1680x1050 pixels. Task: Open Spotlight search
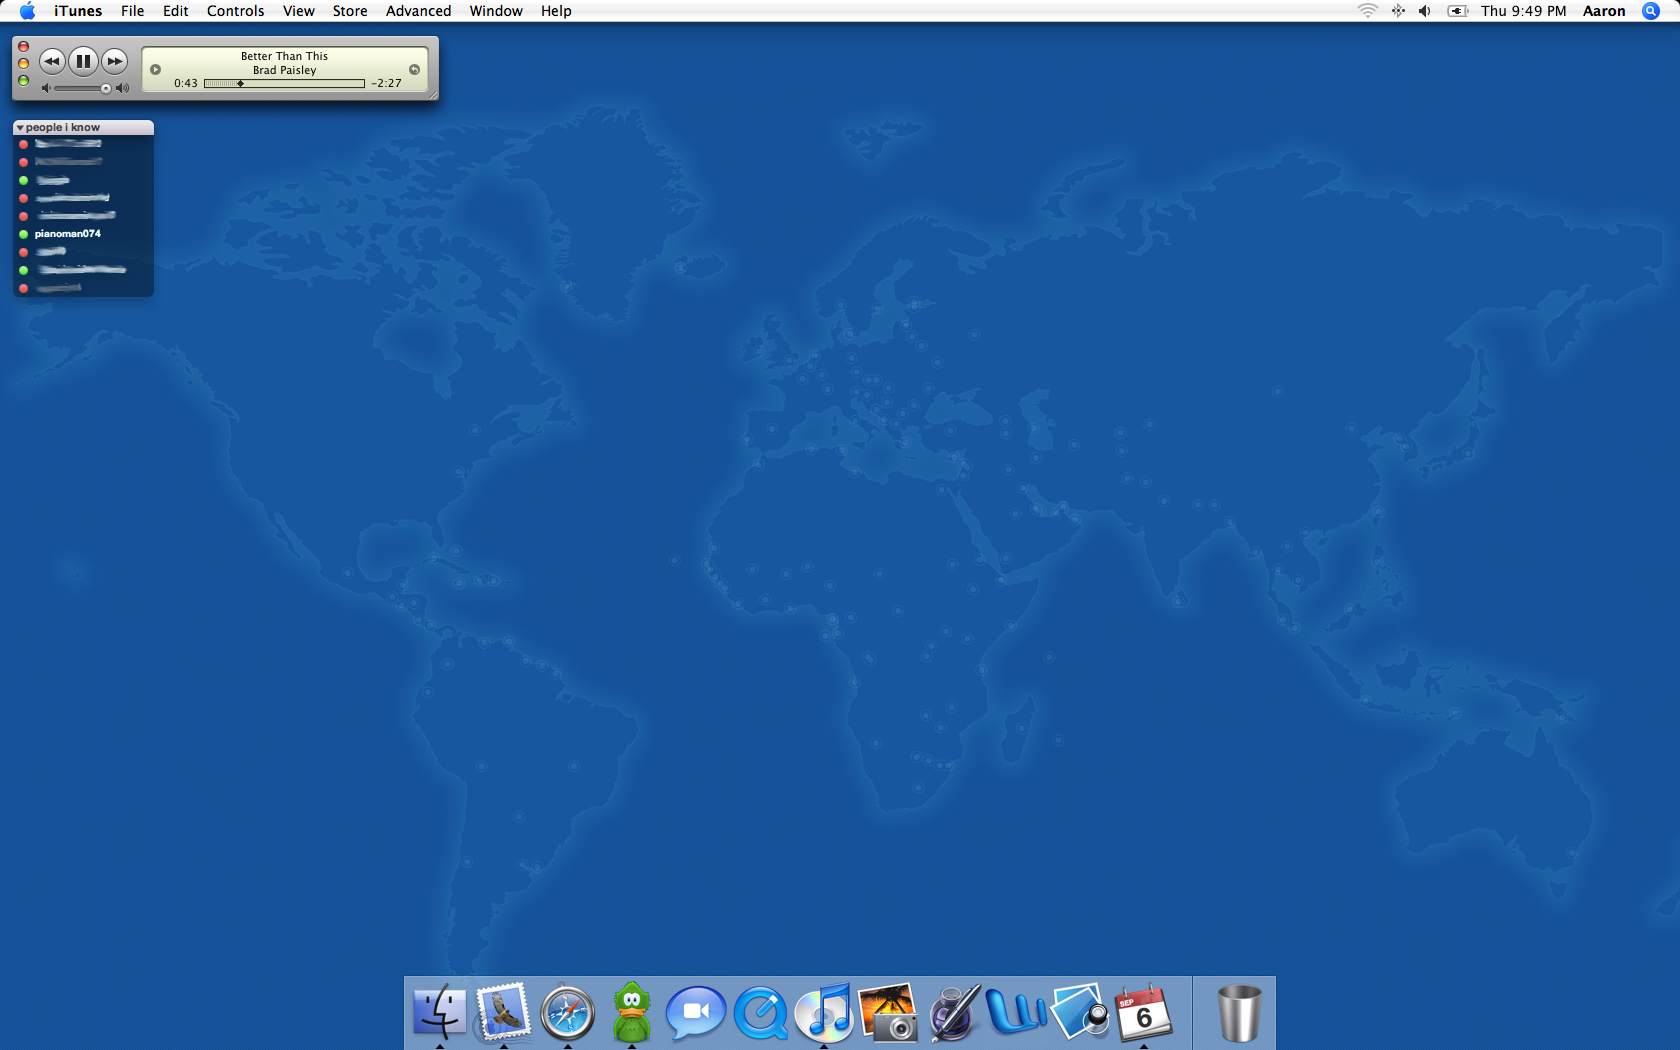click(1651, 11)
